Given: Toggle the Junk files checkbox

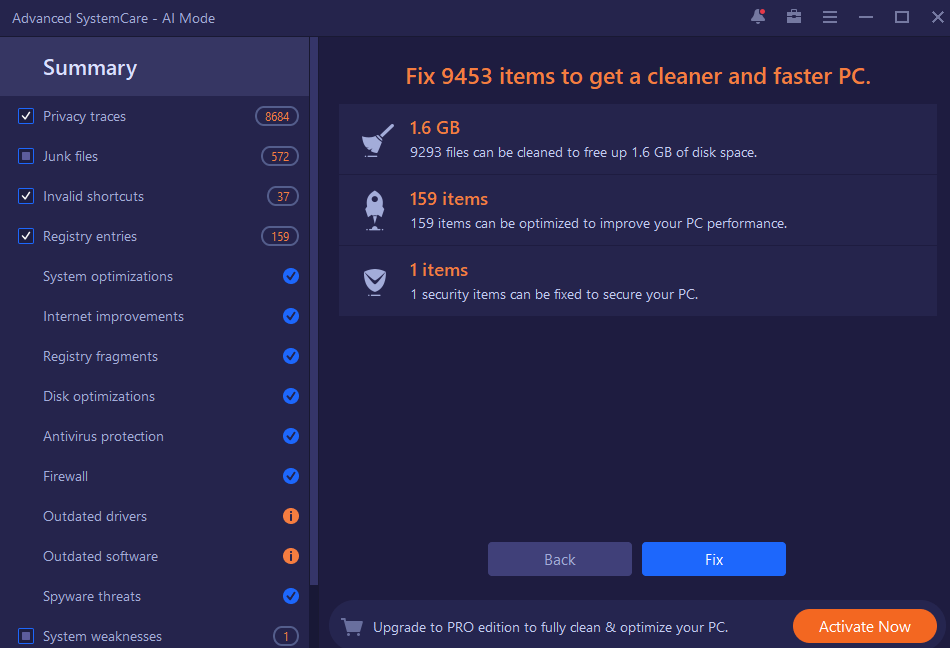Looking at the screenshot, I should click(26, 156).
